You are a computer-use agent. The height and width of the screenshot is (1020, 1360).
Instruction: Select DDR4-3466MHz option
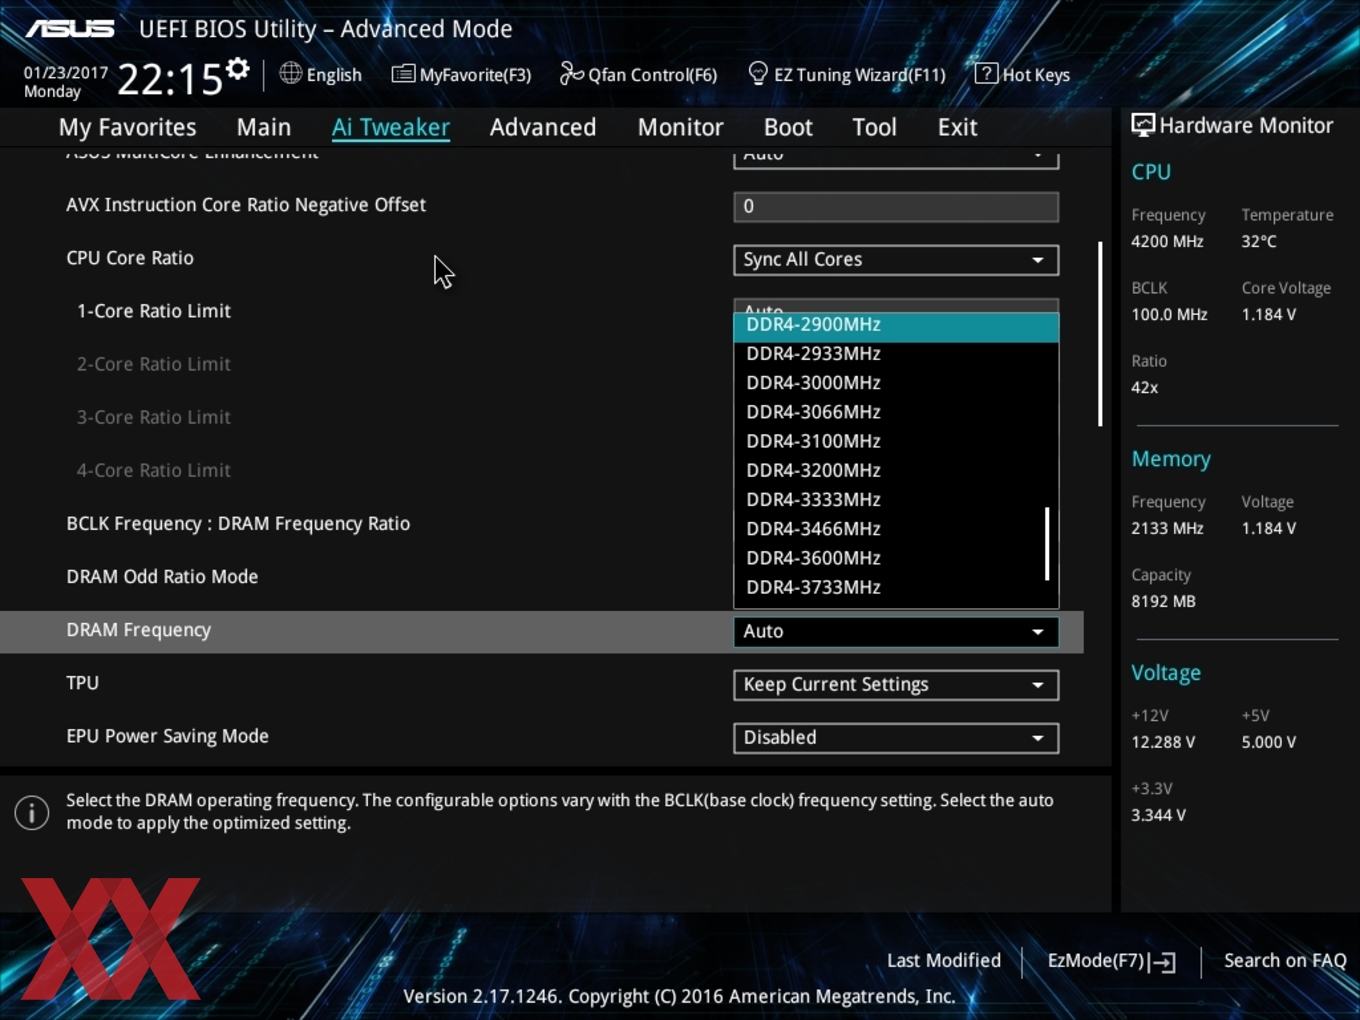pyautogui.click(x=896, y=529)
